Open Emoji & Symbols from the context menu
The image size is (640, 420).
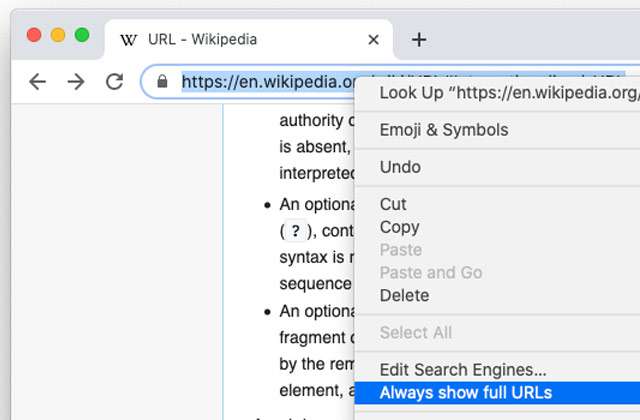444,130
